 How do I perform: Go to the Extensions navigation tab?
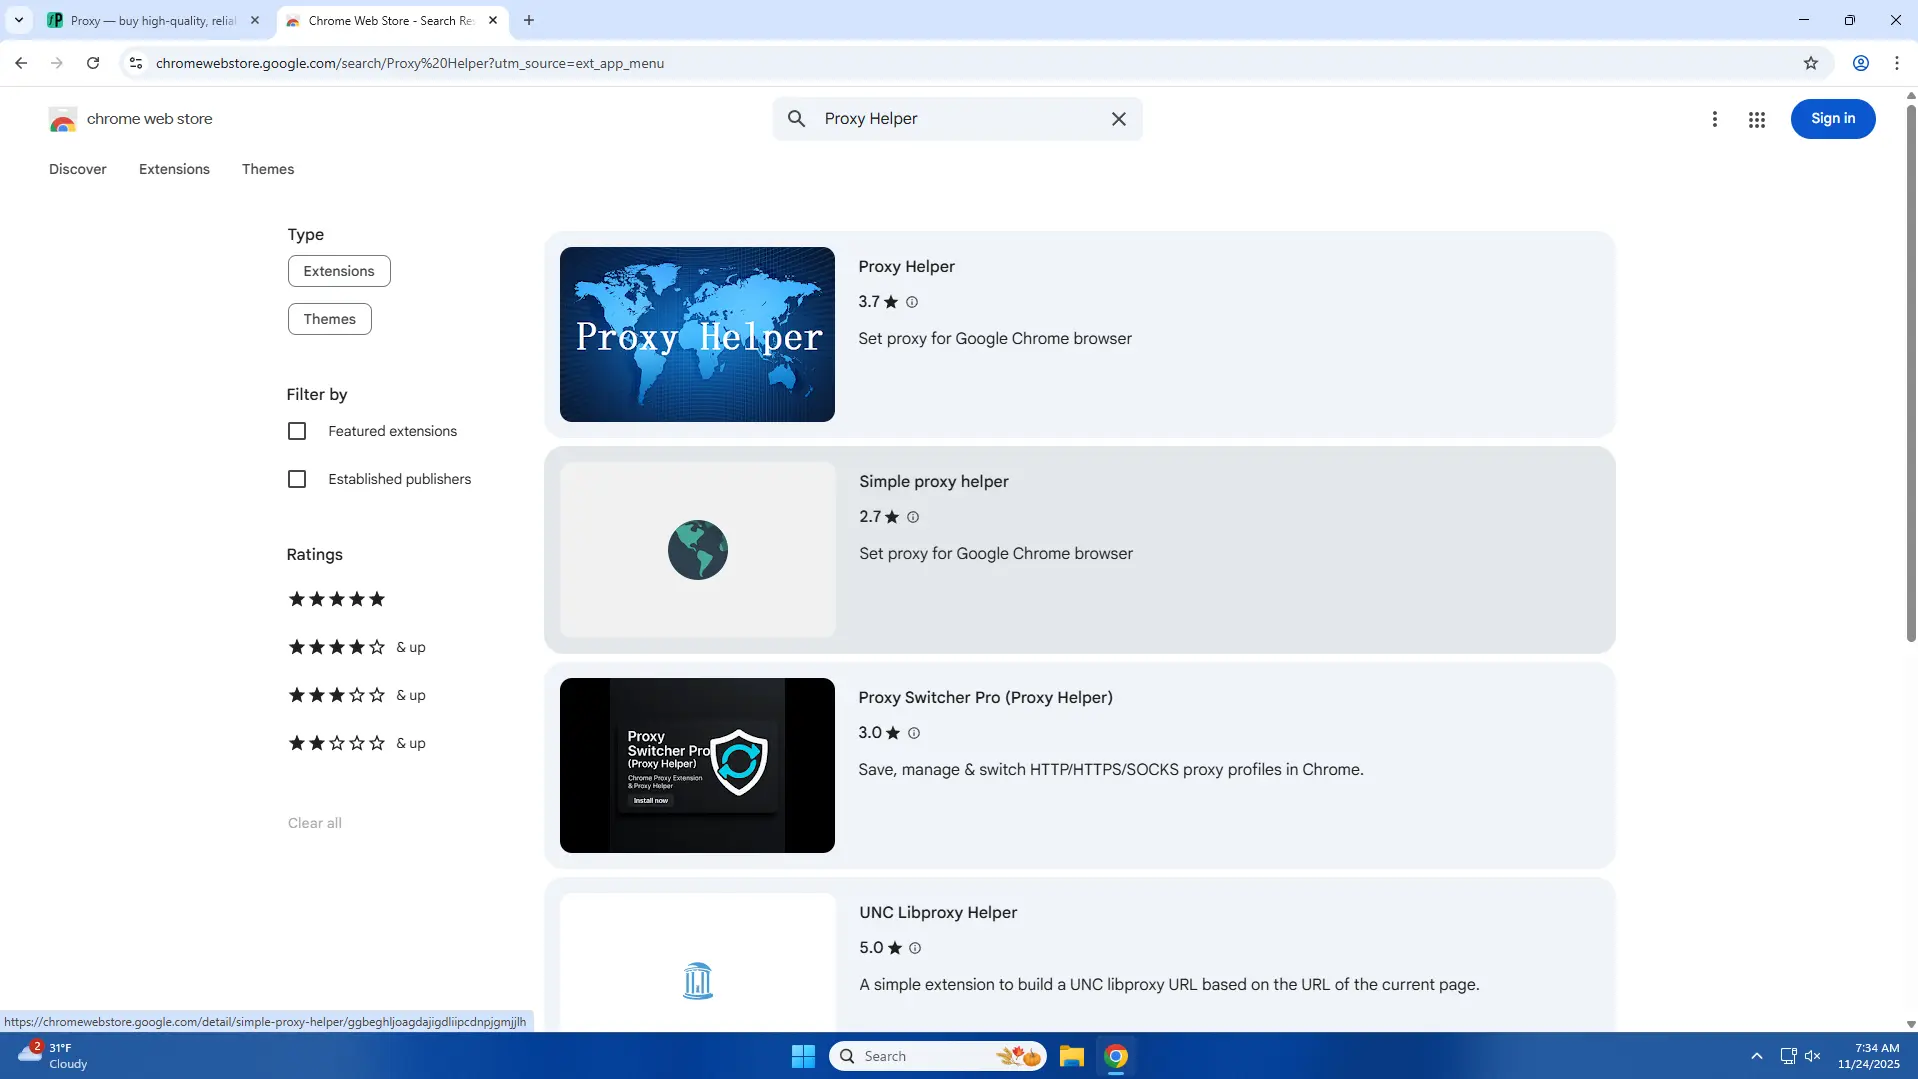174,169
